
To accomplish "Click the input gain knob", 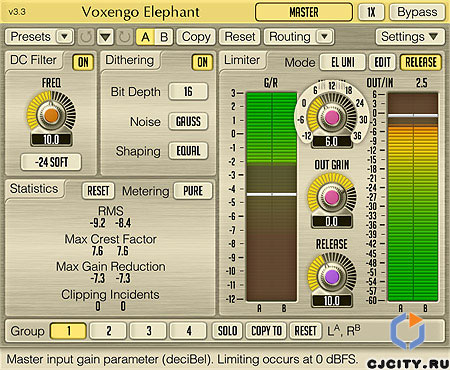I will 331,117.
